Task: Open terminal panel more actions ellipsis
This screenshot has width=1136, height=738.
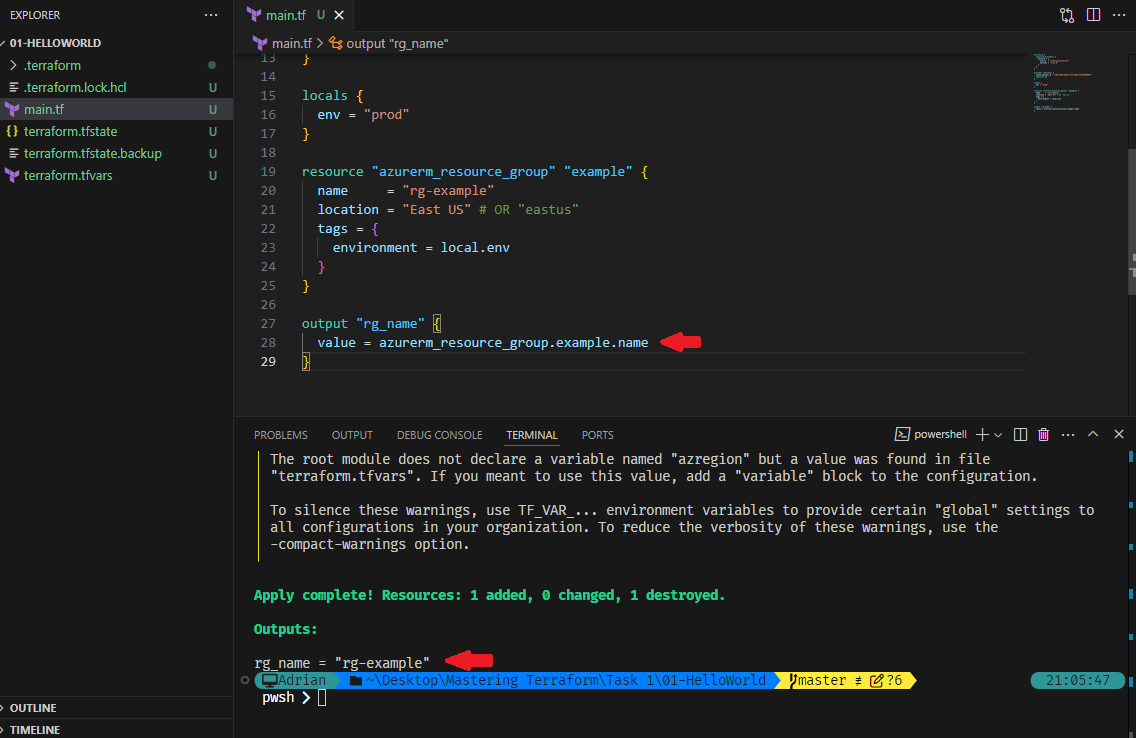Action: (1068, 435)
